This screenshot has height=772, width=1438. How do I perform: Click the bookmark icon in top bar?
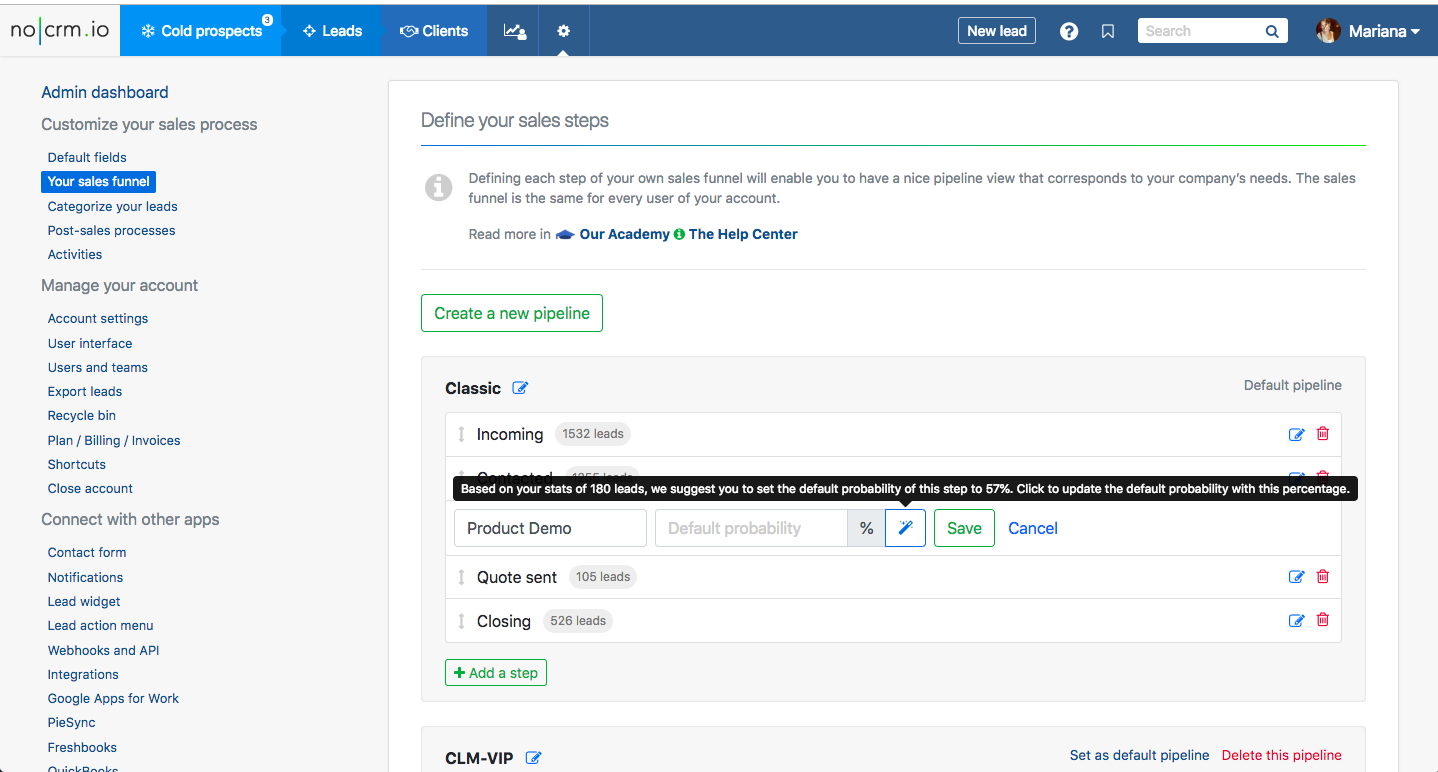click(1108, 31)
